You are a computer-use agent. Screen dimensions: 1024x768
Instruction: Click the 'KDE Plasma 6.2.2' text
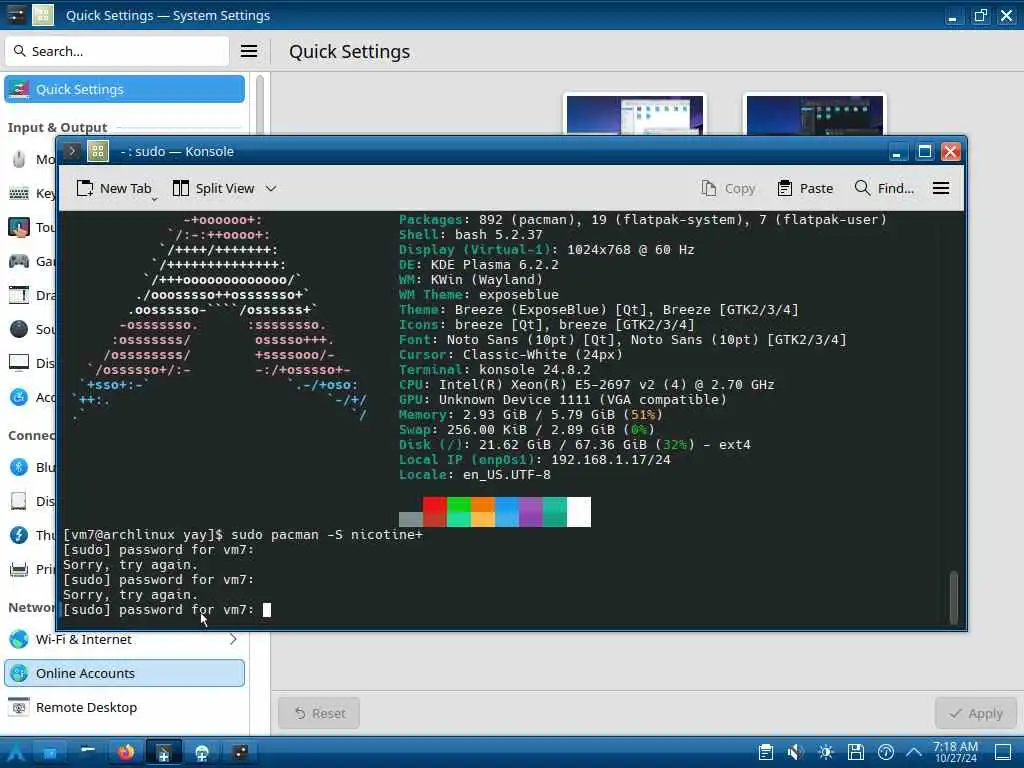pos(494,264)
